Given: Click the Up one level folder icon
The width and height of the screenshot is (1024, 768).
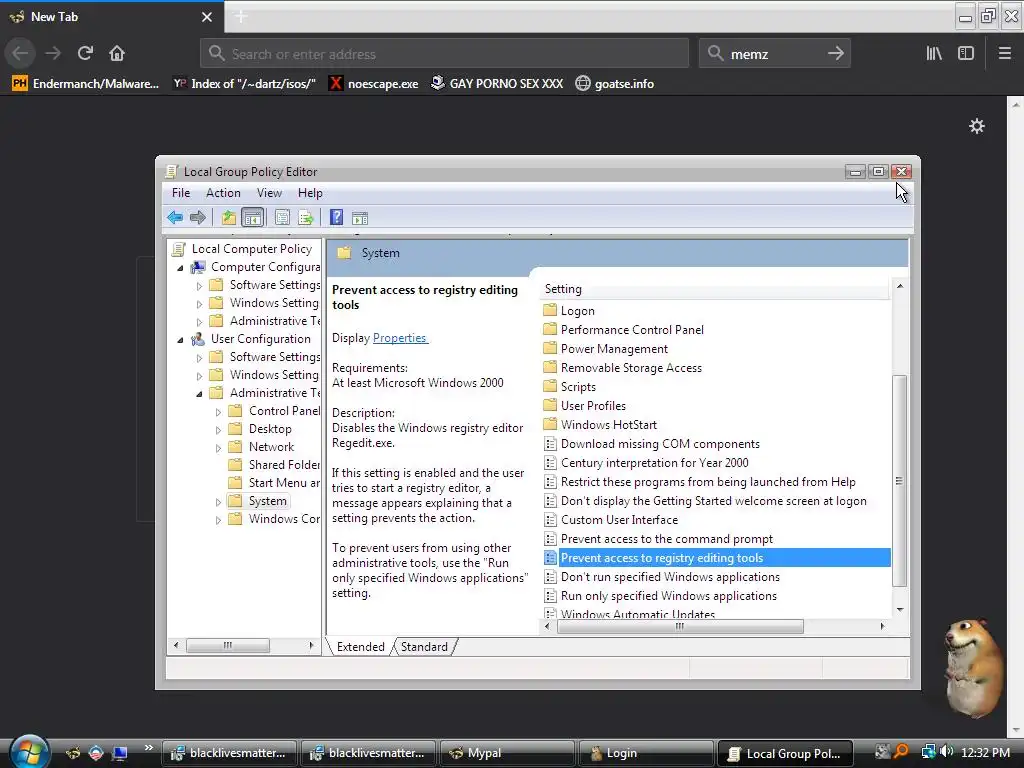Looking at the screenshot, I should point(228,217).
